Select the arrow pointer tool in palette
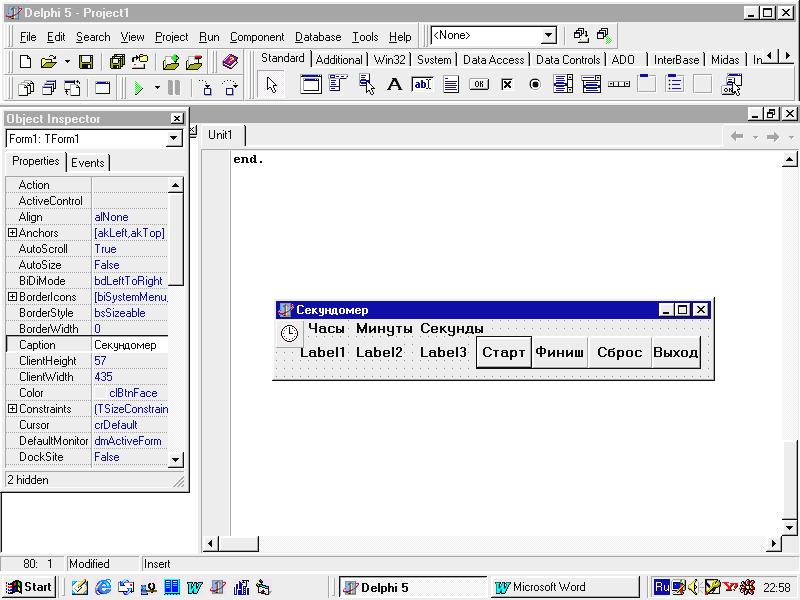This screenshot has width=800, height=600. coord(271,85)
